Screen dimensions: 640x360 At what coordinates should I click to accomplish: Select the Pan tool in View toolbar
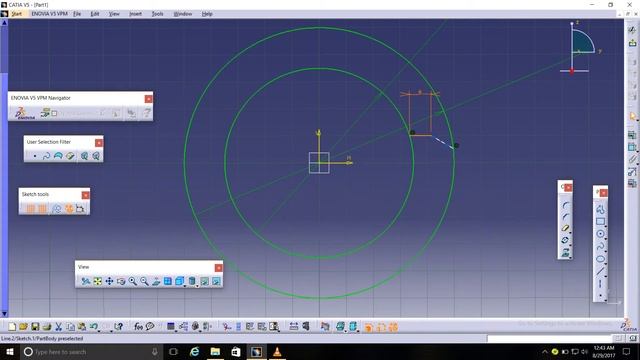109,281
